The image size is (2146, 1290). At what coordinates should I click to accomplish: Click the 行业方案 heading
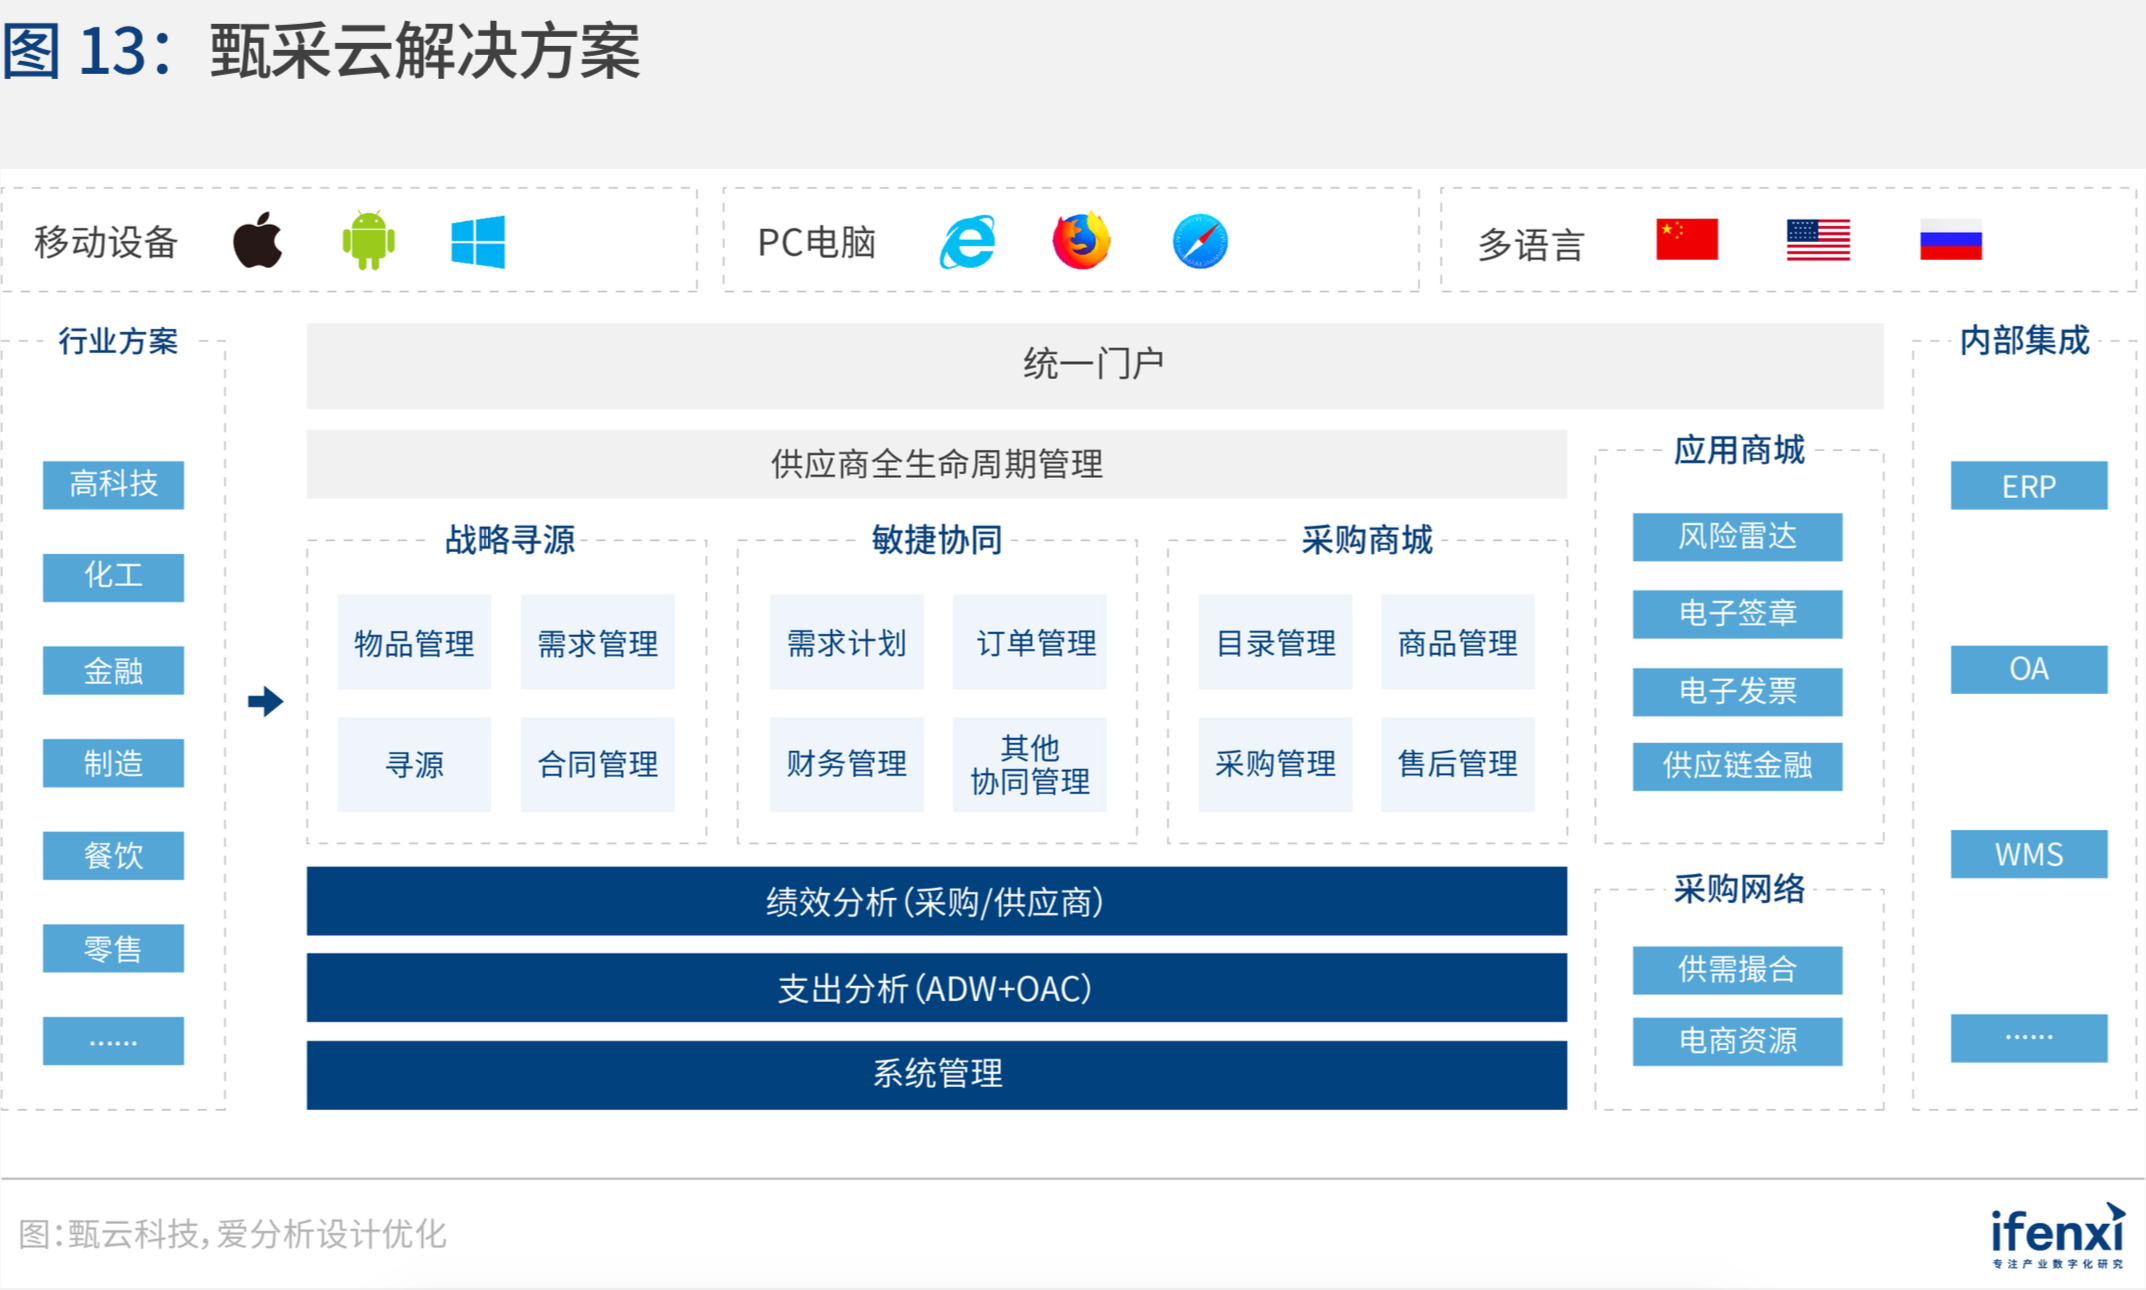[118, 341]
